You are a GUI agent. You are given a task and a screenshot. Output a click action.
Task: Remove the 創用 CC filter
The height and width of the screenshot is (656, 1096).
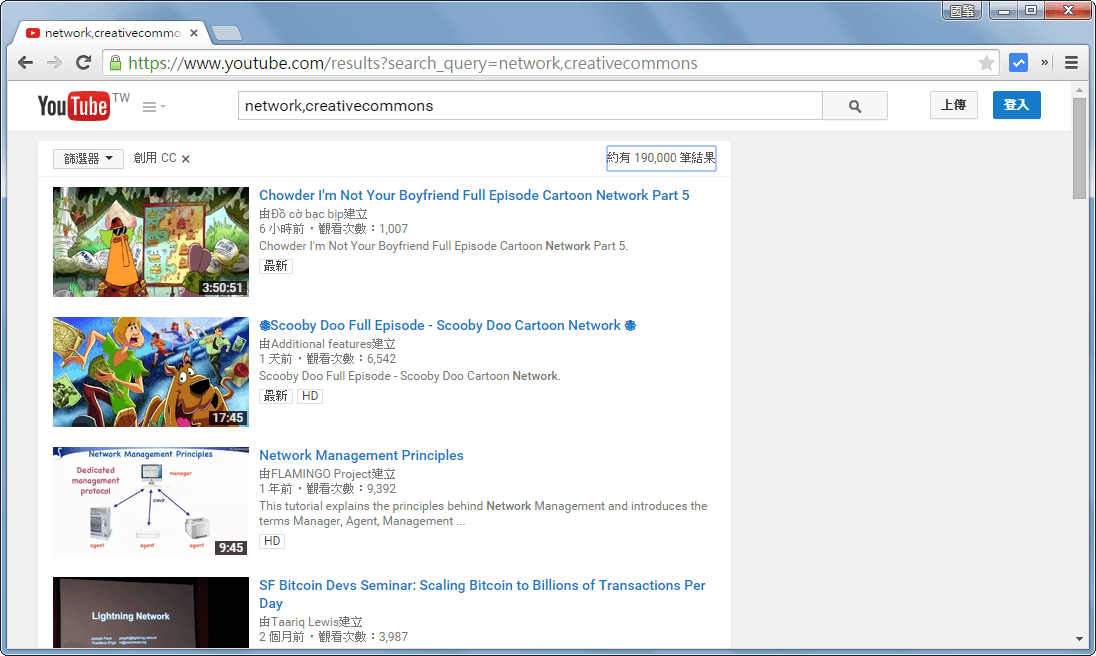tap(185, 157)
